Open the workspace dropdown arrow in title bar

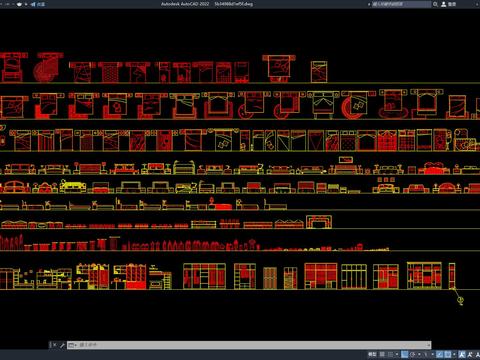pos(26,4)
